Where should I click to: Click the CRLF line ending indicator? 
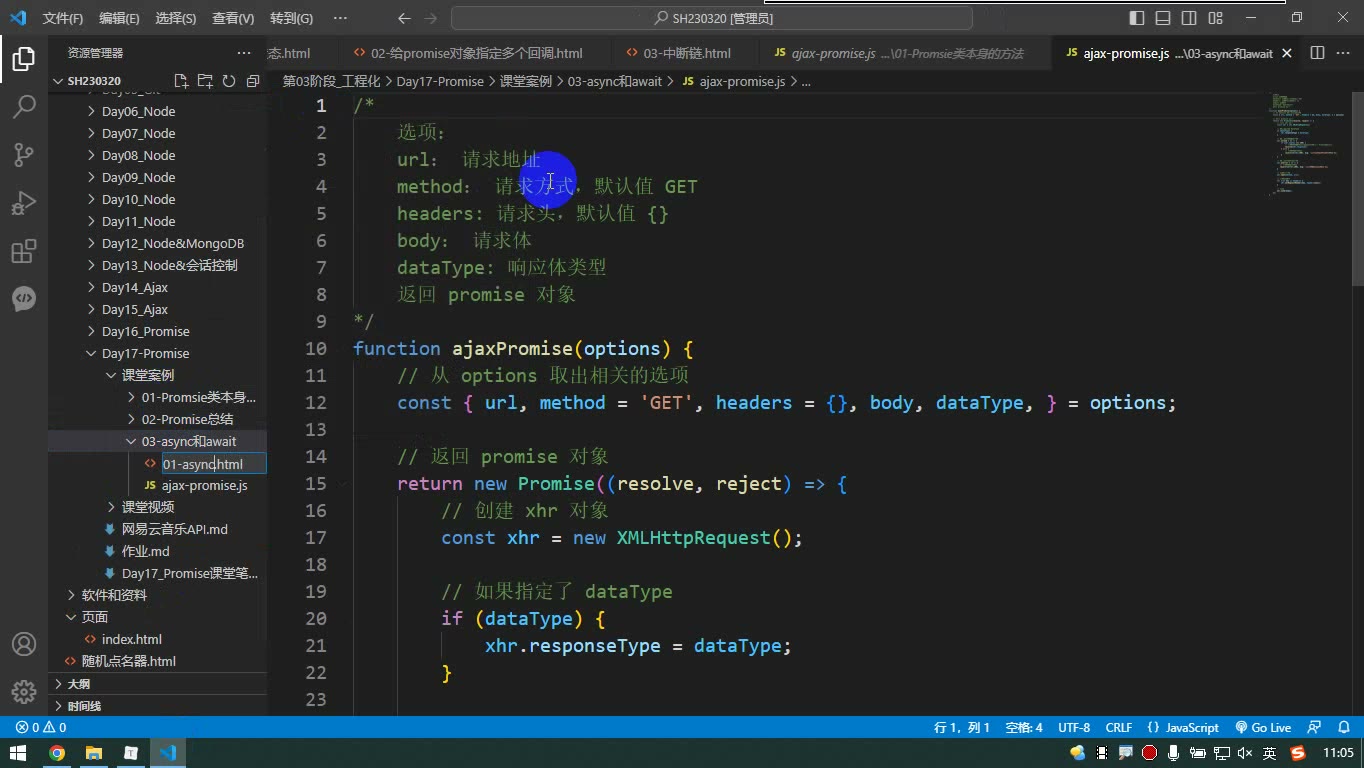pyautogui.click(x=1118, y=727)
